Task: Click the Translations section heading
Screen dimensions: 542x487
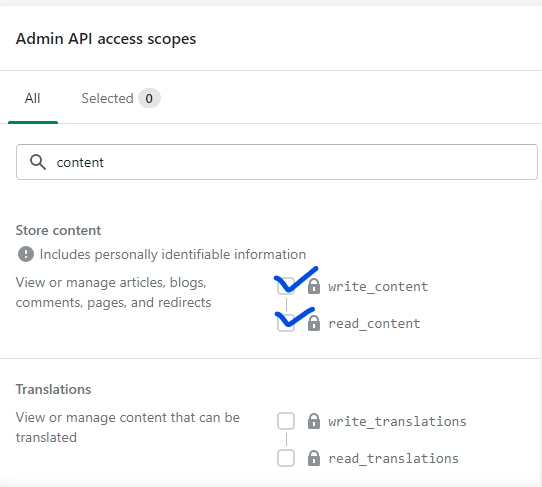Action: [x=54, y=390]
